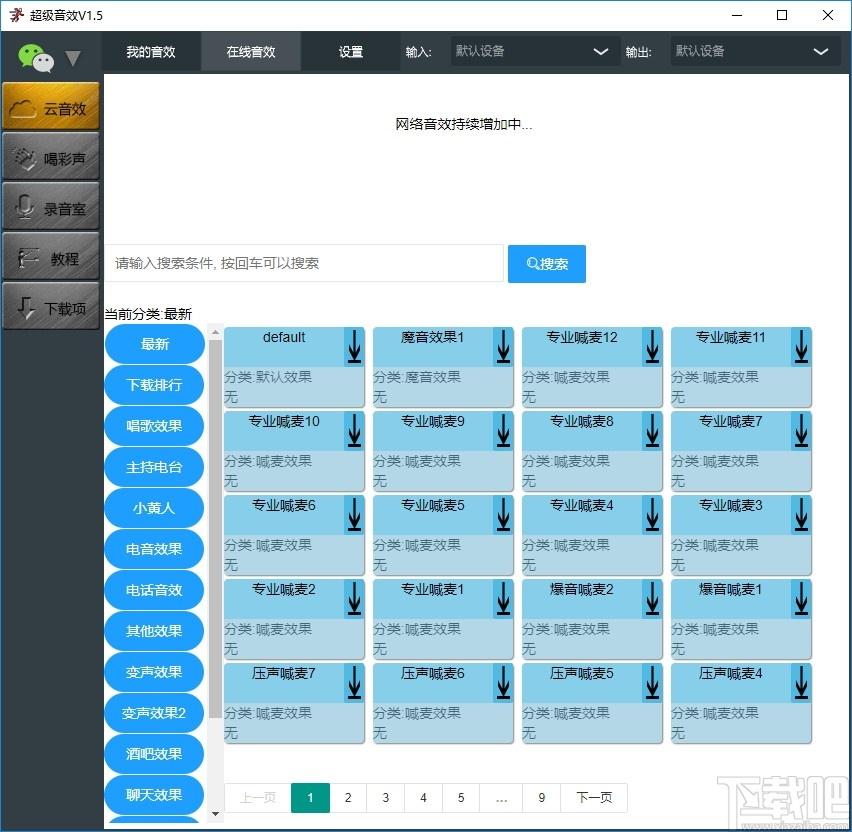This screenshot has width=852, height=832.
Task: Go to page 3
Action: click(x=386, y=798)
